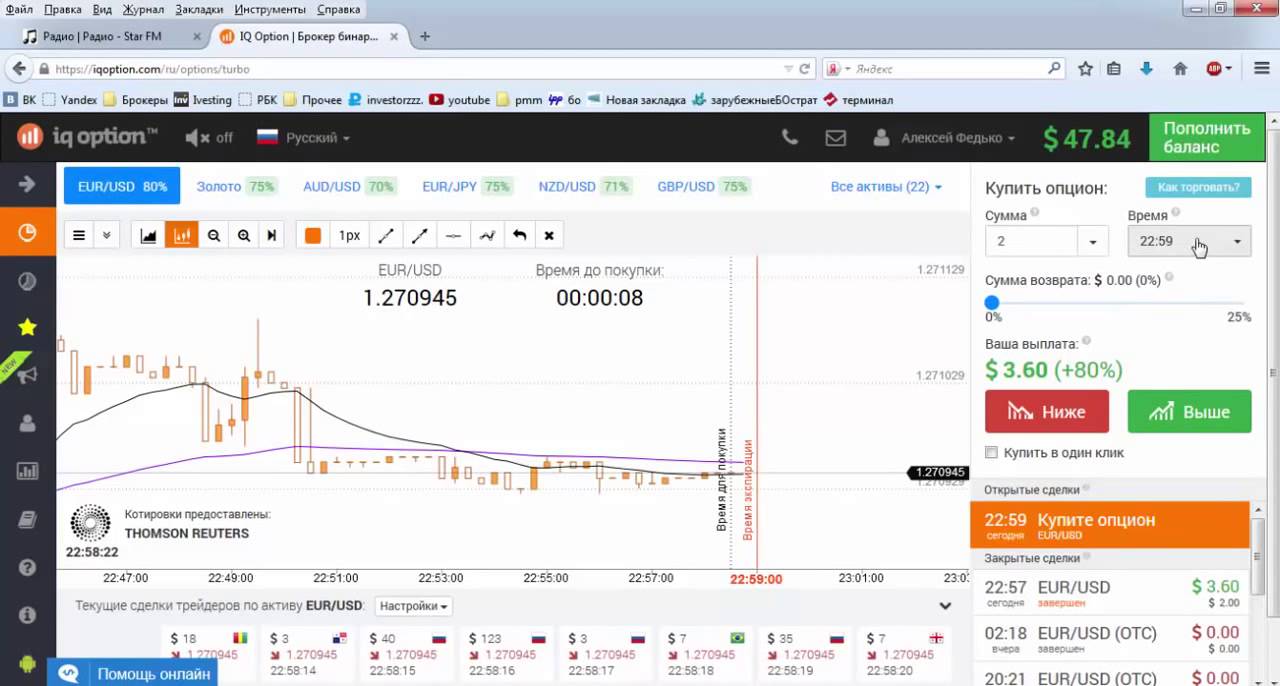Open the youtube bookmark
1280x686 pixels.
click(459, 100)
